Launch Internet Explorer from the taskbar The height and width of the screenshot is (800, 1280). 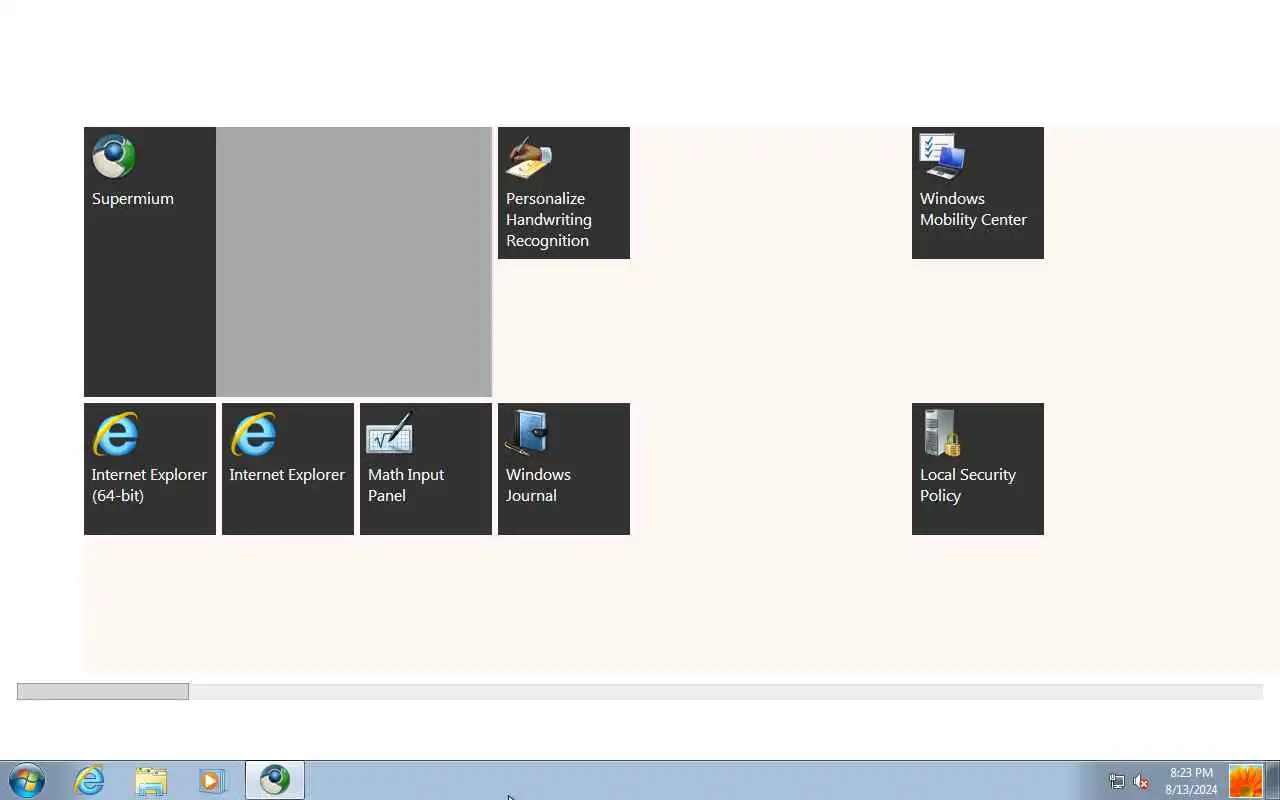[x=90, y=780]
